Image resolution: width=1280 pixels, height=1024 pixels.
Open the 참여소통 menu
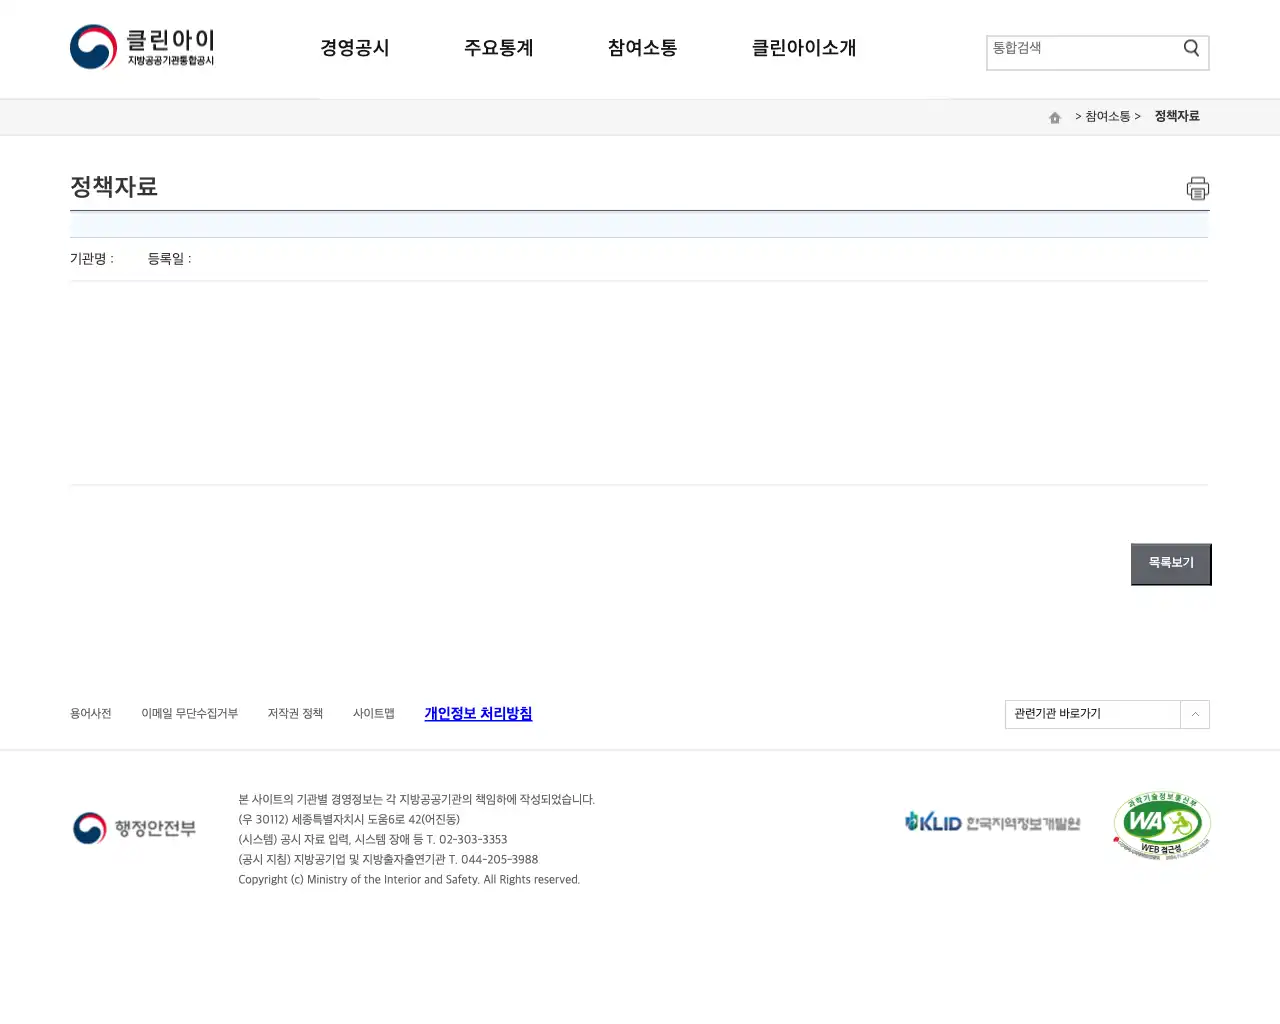(x=641, y=48)
